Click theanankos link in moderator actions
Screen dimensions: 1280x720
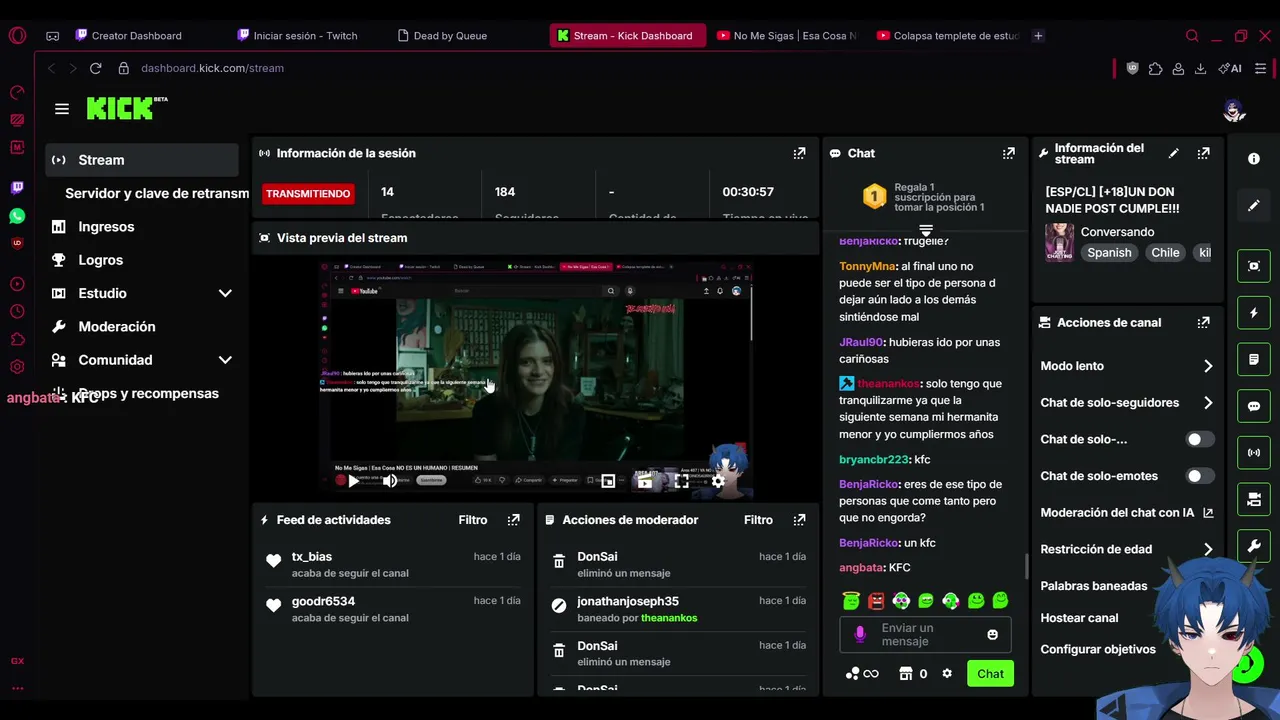click(x=668, y=618)
